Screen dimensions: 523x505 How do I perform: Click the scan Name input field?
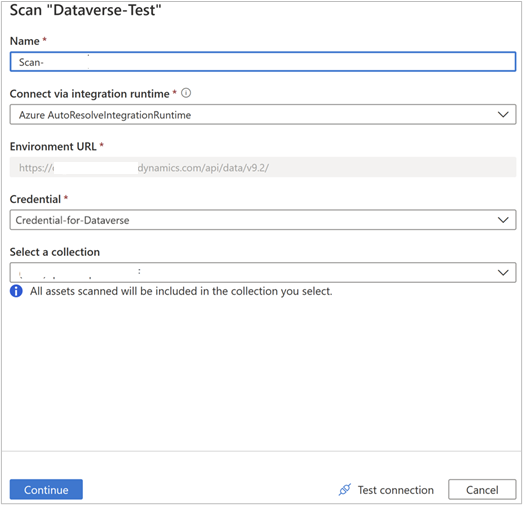(263, 62)
